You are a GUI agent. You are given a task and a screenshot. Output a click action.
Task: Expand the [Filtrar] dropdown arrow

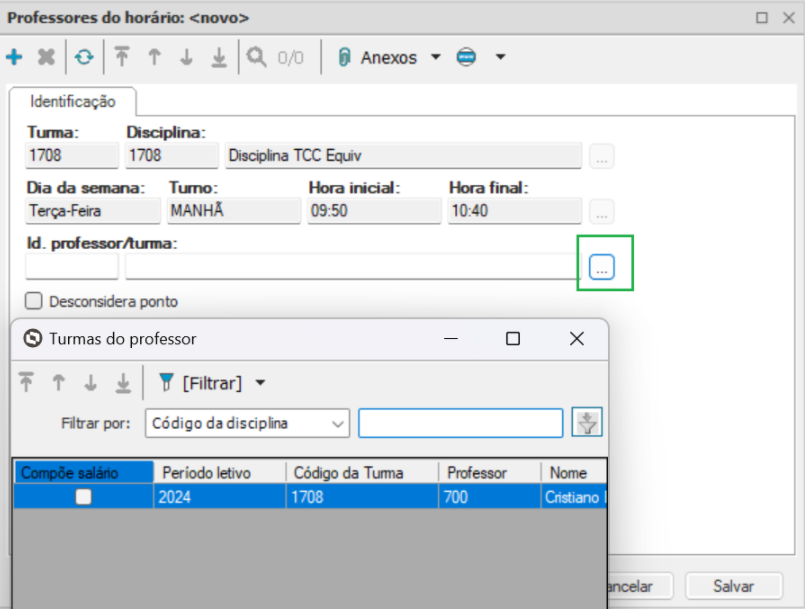tap(261, 383)
